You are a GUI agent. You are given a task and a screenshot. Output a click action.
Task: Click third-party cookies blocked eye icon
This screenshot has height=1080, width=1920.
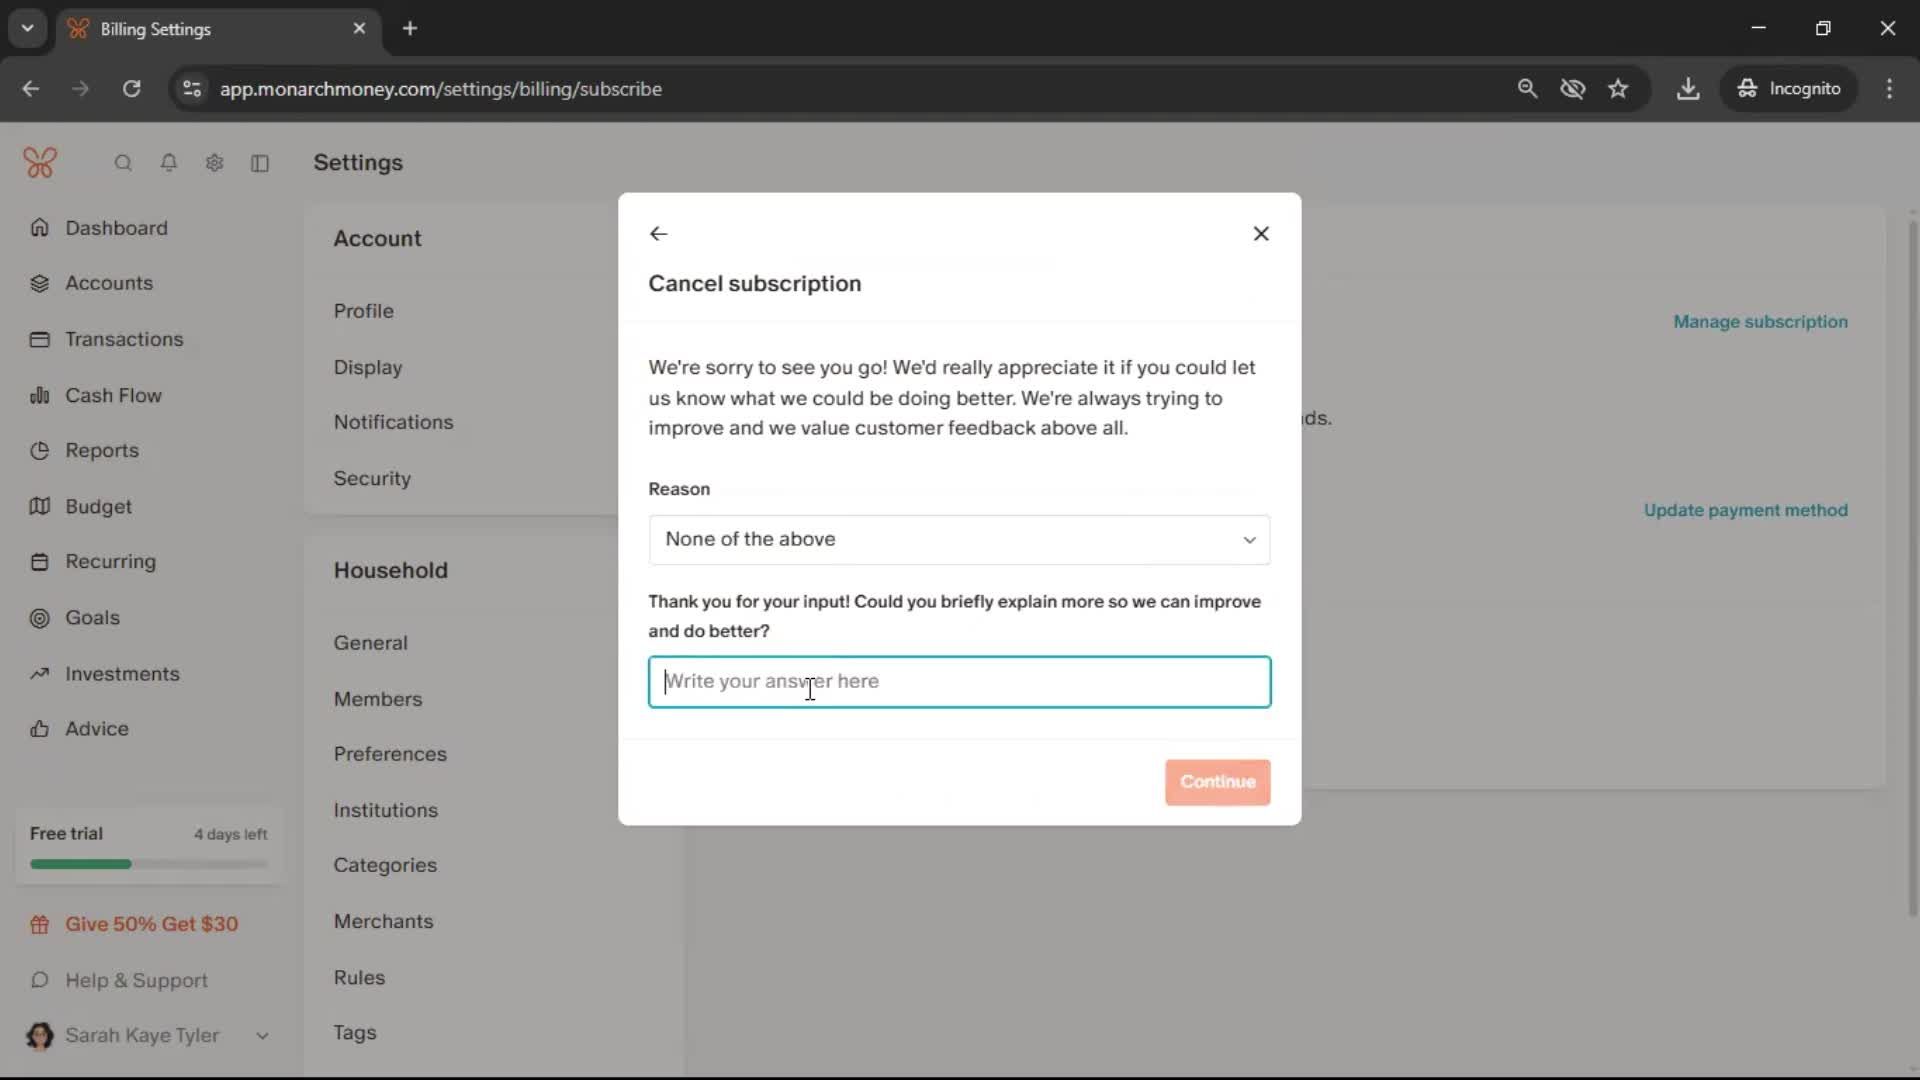click(1572, 89)
